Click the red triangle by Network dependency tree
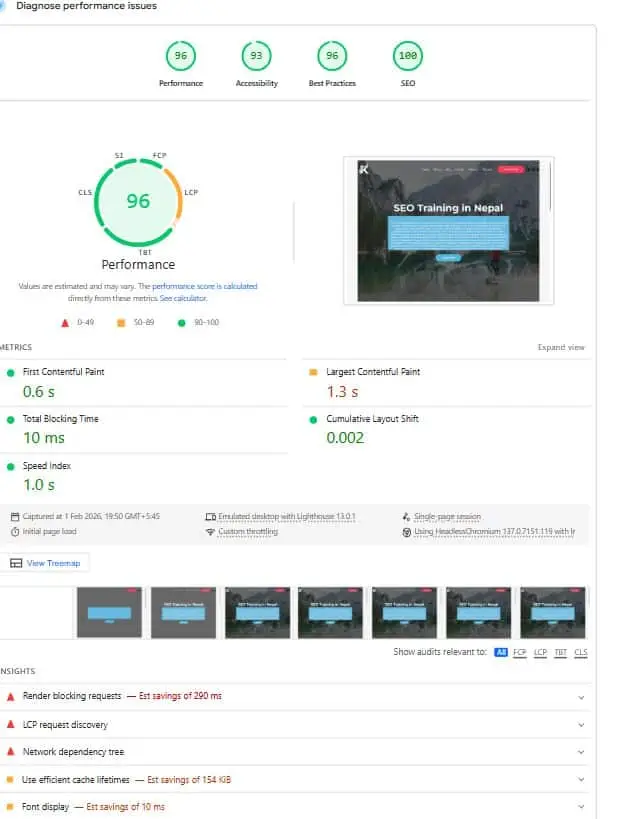Image resolution: width=623 pixels, height=819 pixels. (10, 752)
